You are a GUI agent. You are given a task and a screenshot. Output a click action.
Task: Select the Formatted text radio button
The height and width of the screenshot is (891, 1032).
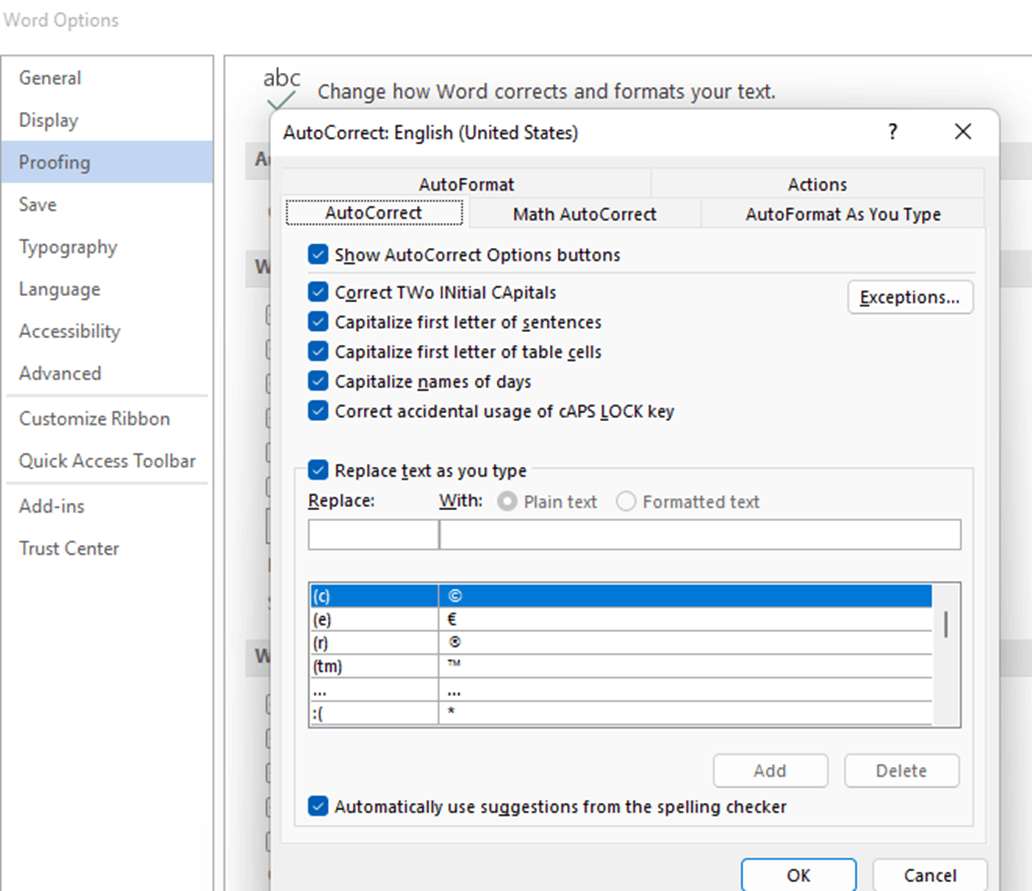point(625,501)
